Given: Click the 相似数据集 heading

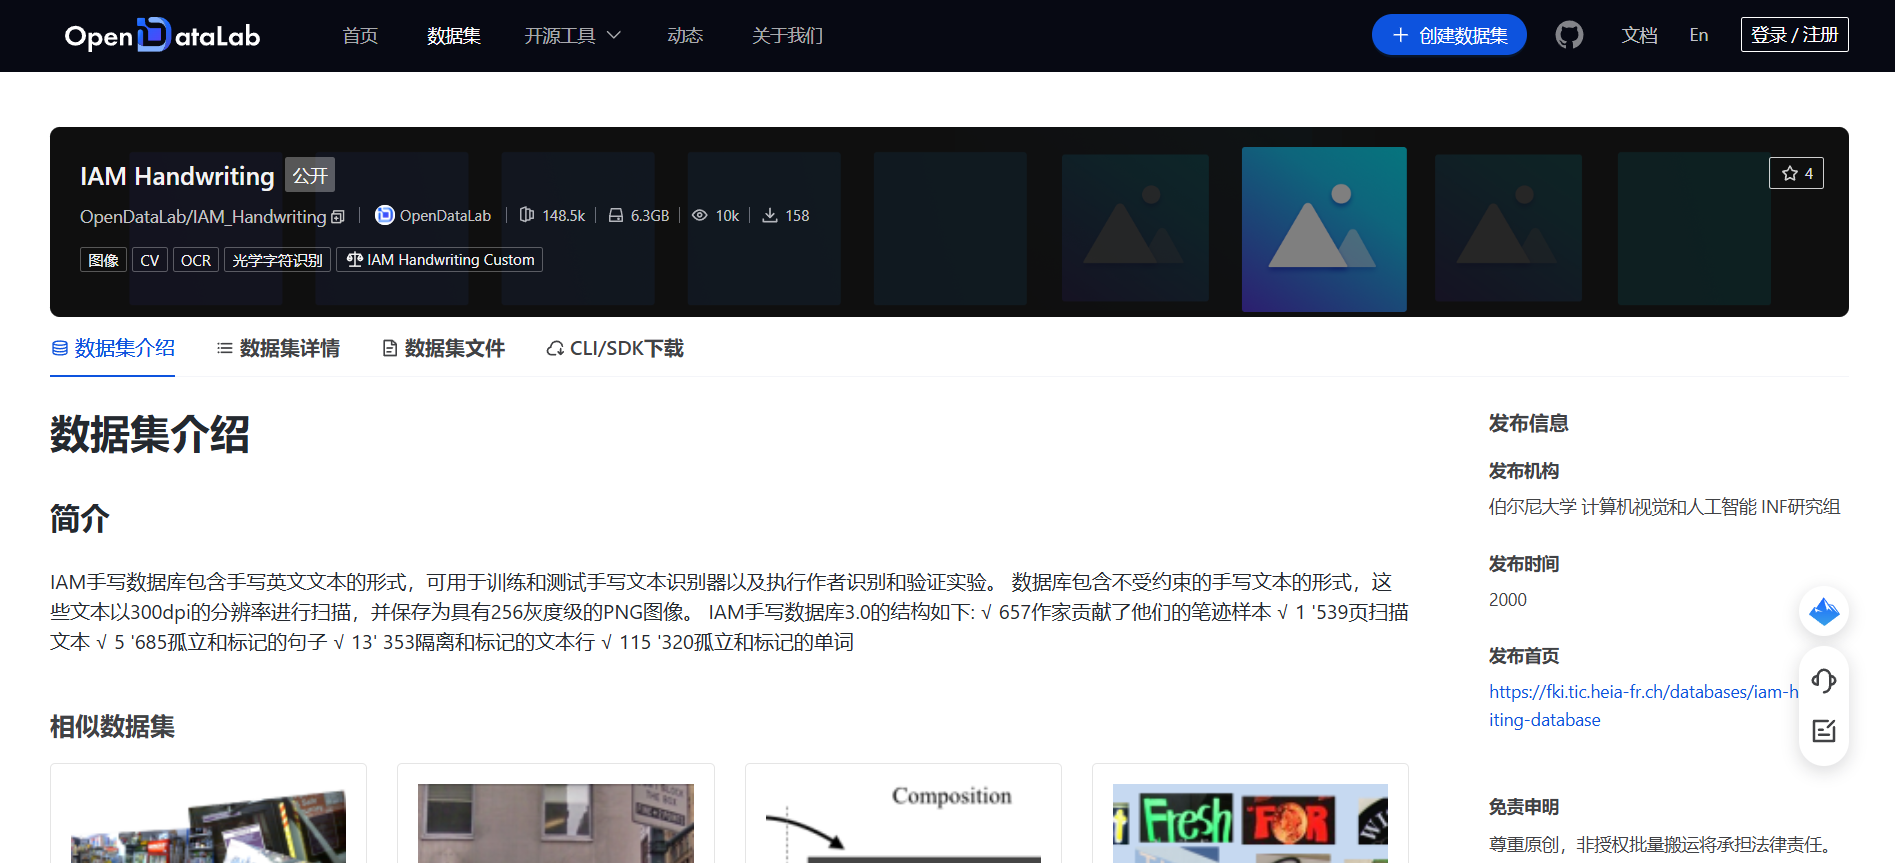Looking at the screenshot, I should coord(112,727).
